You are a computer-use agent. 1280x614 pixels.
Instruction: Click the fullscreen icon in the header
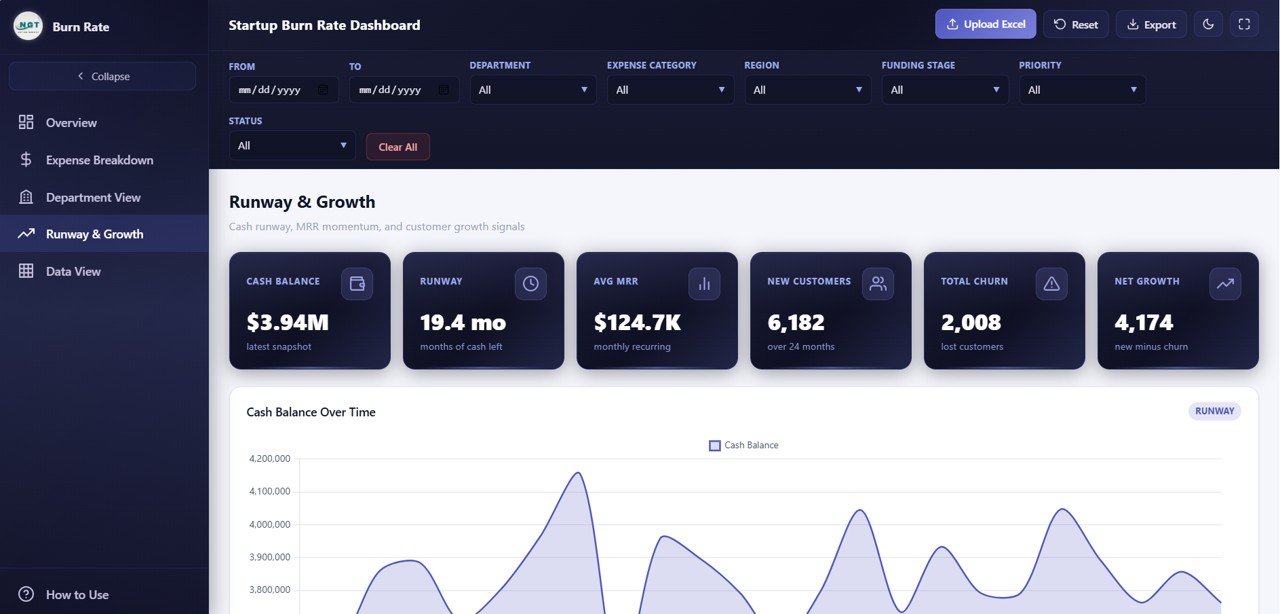[x=1244, y=23]
